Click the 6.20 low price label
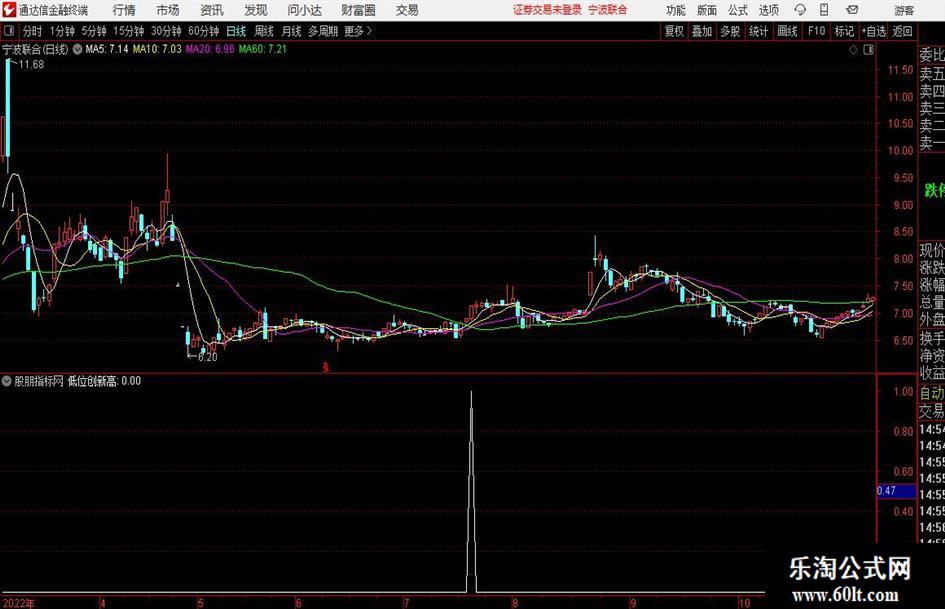This screenshot has height=609, width=945. point(207,357)
